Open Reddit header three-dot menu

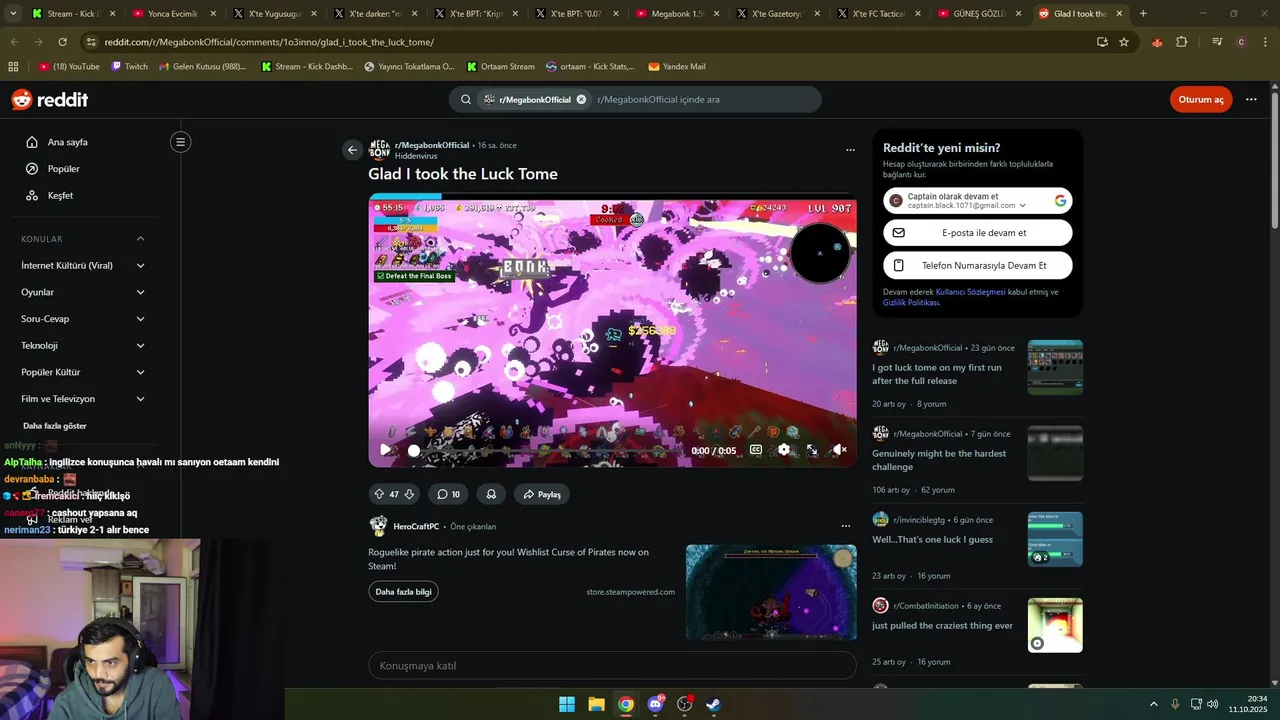click(1251, 100)
